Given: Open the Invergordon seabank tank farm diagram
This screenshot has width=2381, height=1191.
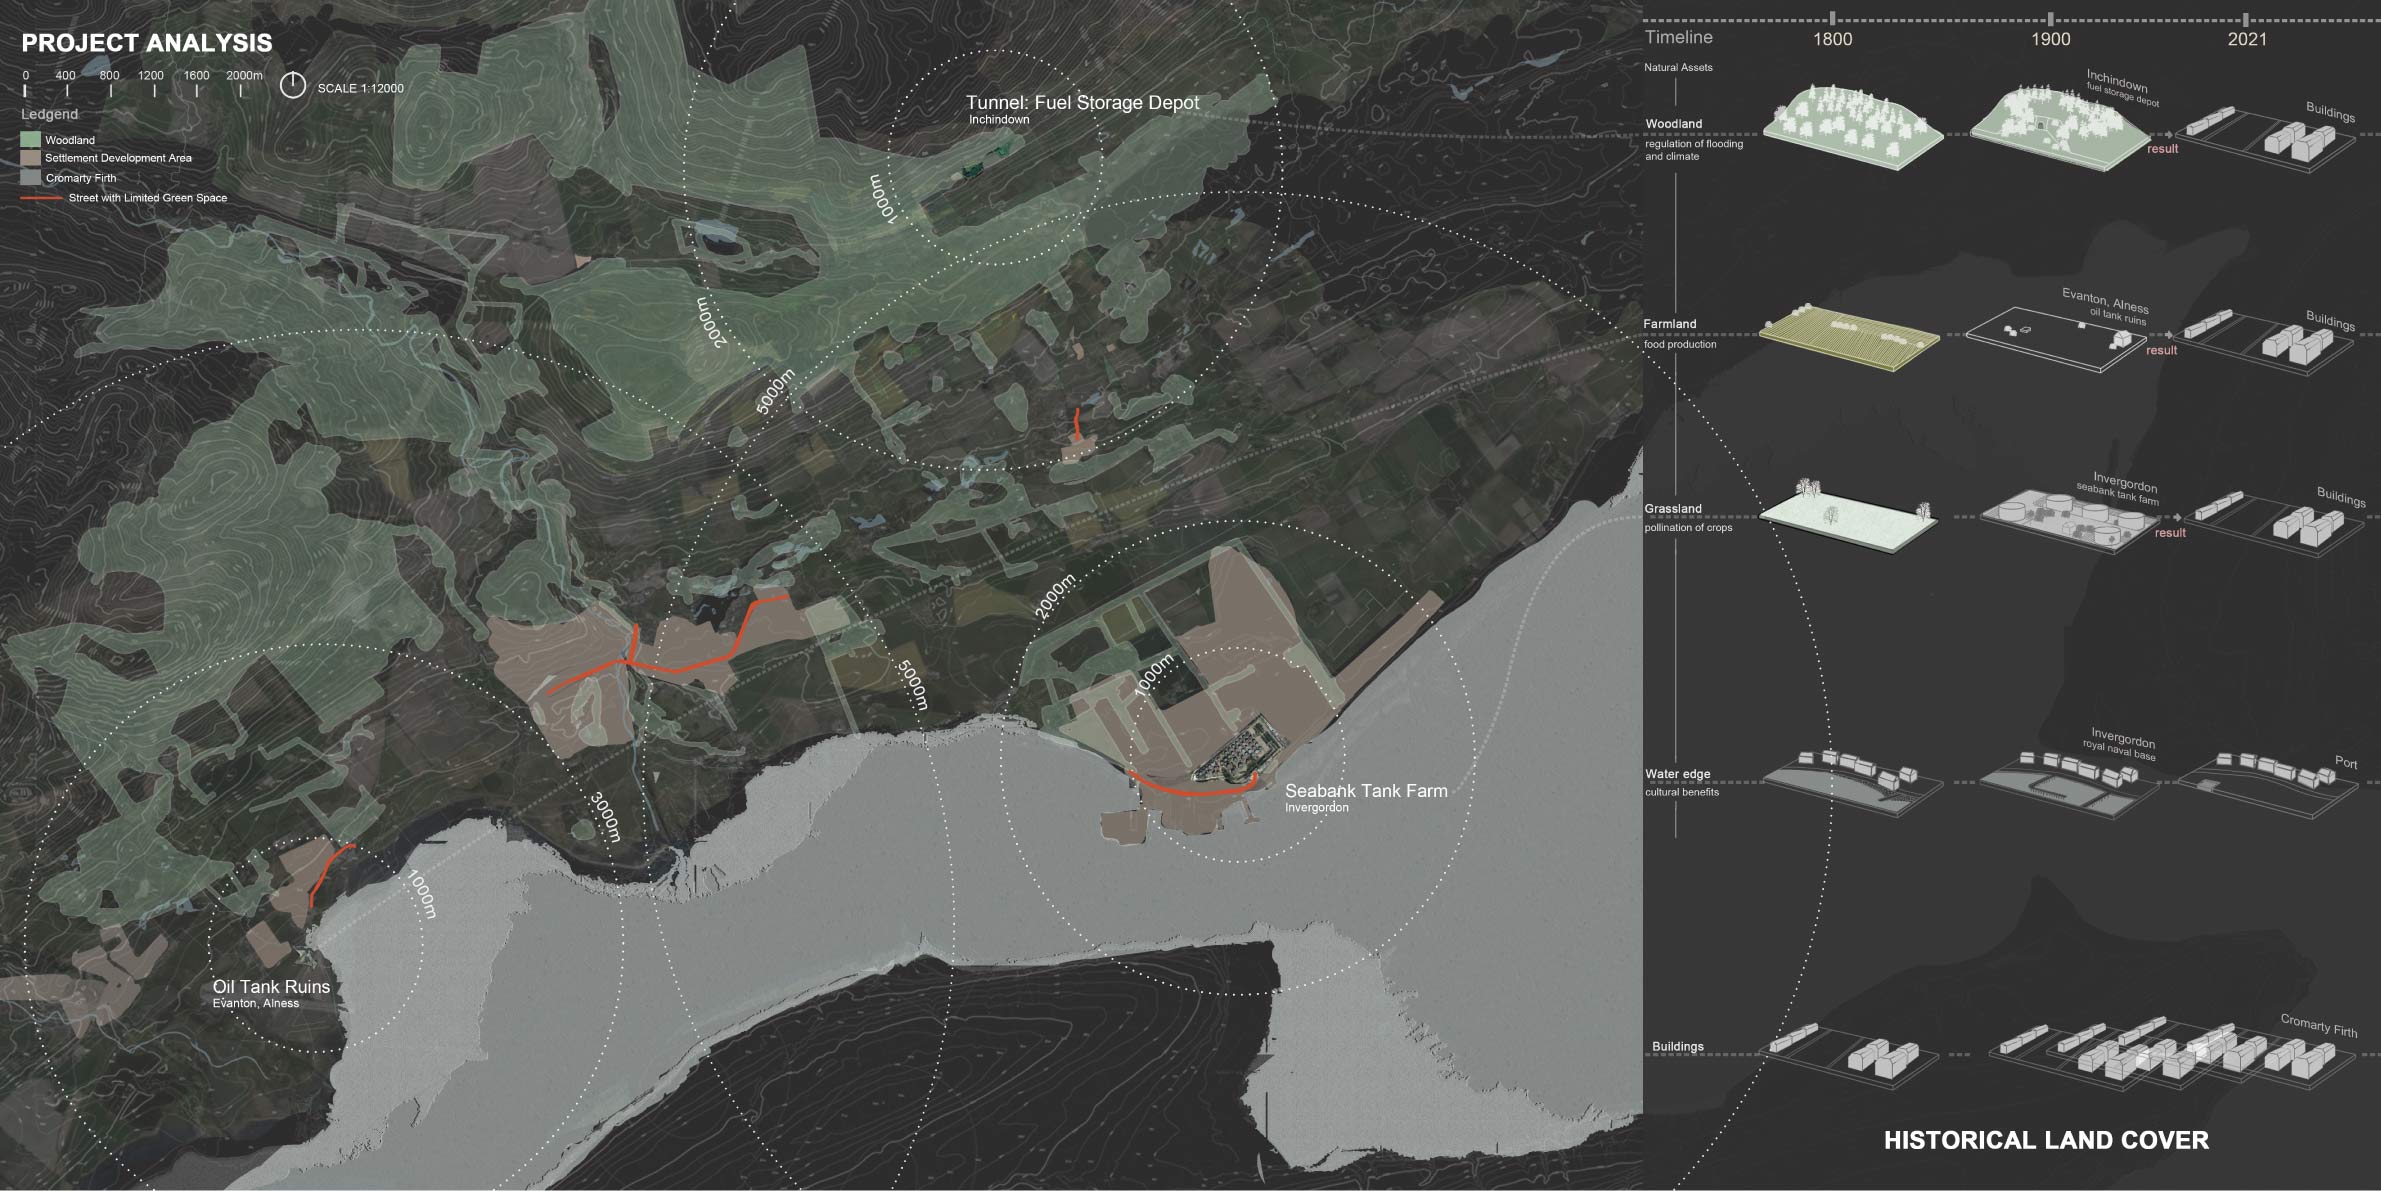Looking at the screenshot, I should (x=2072, y=522).
